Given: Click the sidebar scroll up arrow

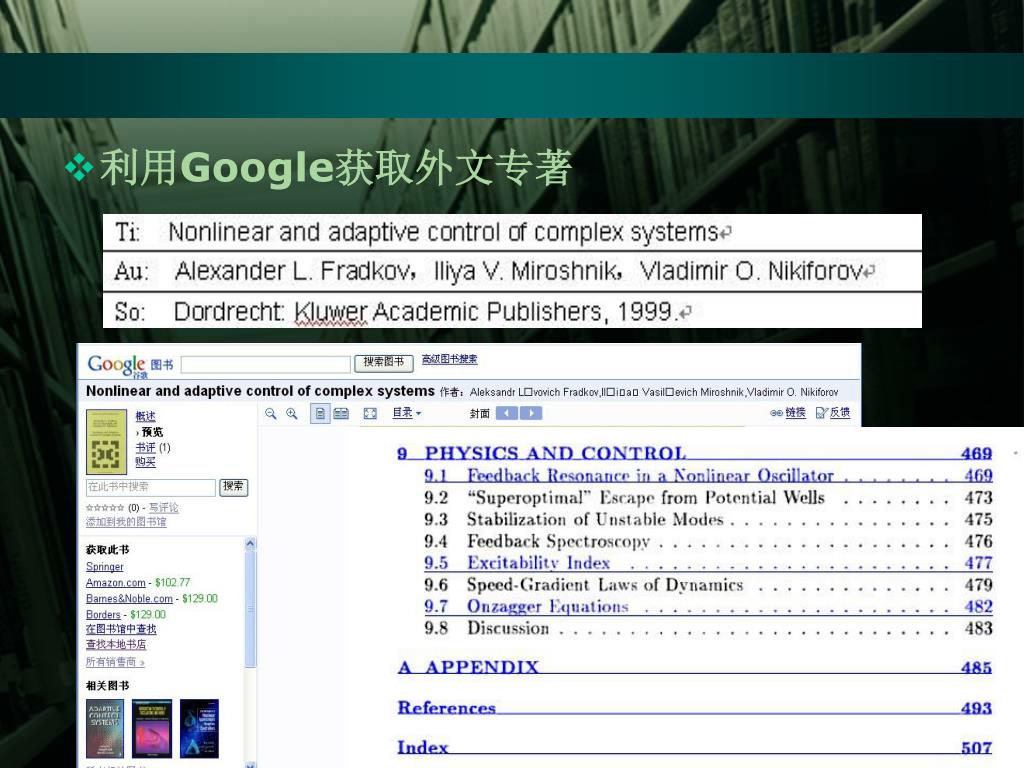Looking at the screenshot, I should click(250, 543).
